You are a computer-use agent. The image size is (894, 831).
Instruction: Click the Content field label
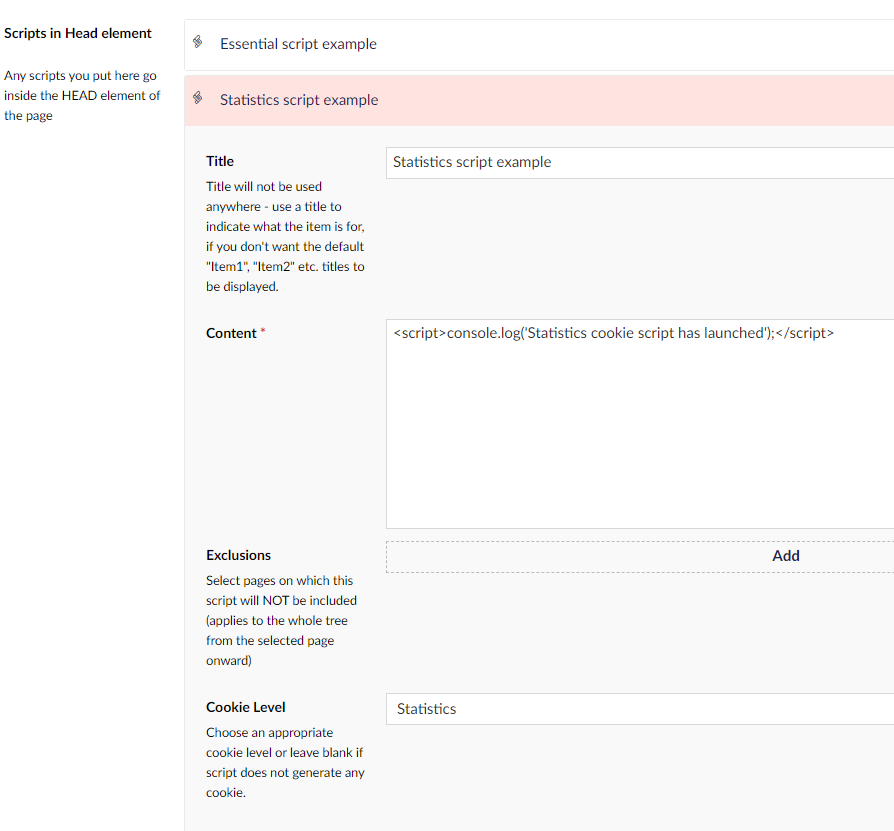[231, 333]
